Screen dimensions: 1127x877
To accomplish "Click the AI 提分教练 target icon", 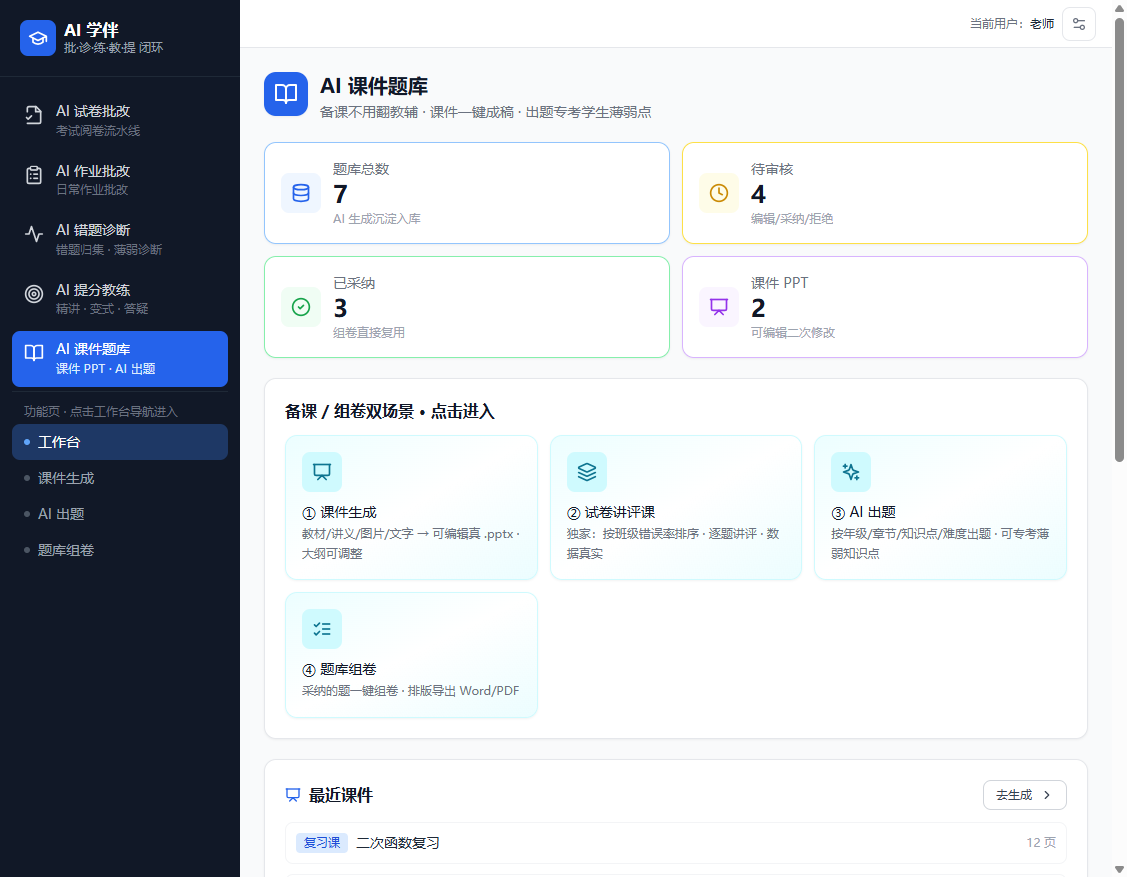I will [x=34, y=293].
